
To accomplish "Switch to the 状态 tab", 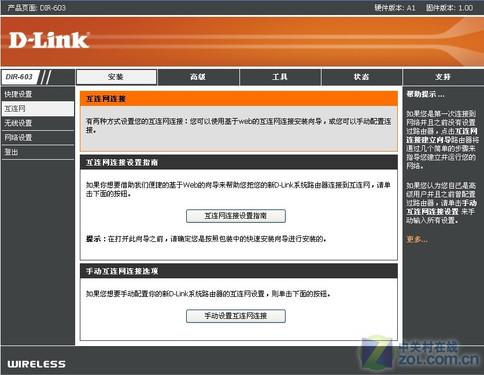I will click(362, 77).
